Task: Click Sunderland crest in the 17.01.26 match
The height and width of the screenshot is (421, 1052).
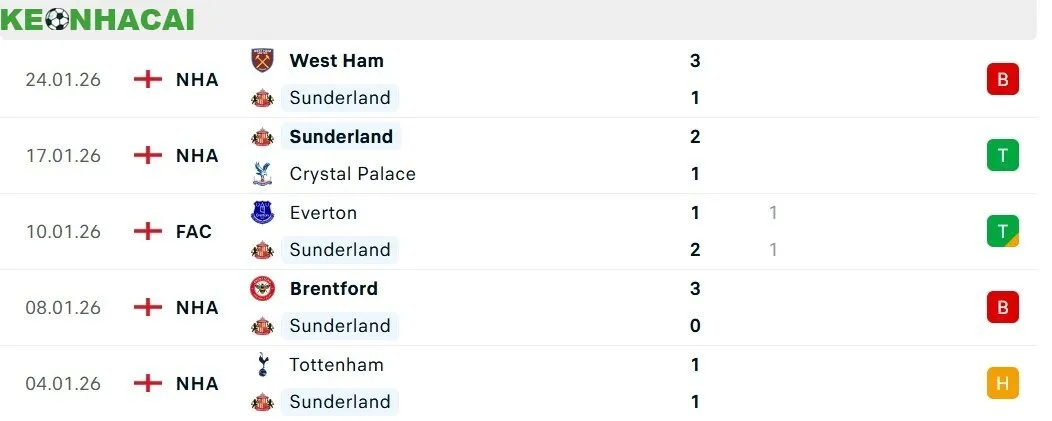Action: point(261,136)
